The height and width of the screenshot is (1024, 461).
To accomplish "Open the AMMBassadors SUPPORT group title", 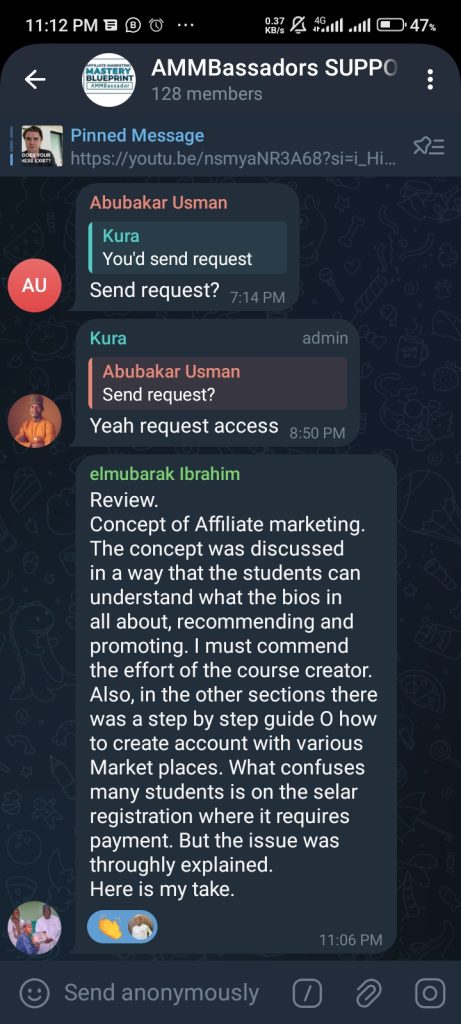I will [x=274, y=68].
